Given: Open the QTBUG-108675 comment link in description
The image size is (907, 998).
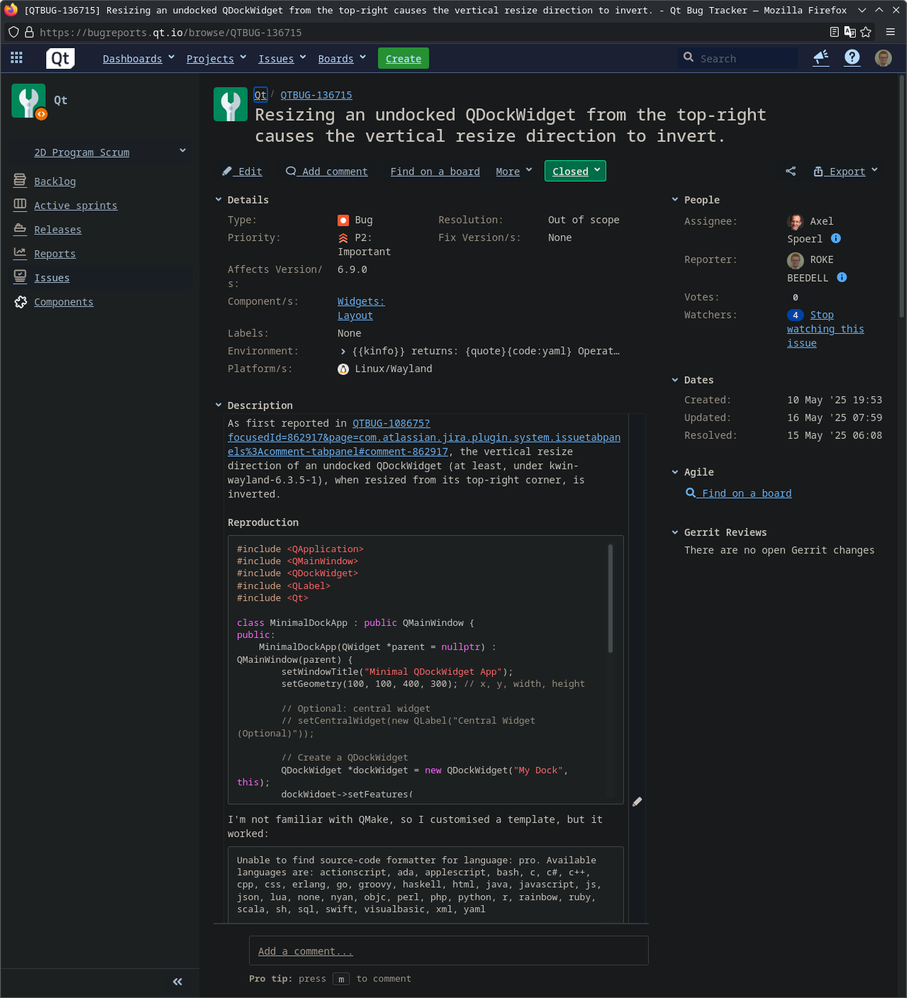Looking at the screenshot, I should tap(424, 437).
